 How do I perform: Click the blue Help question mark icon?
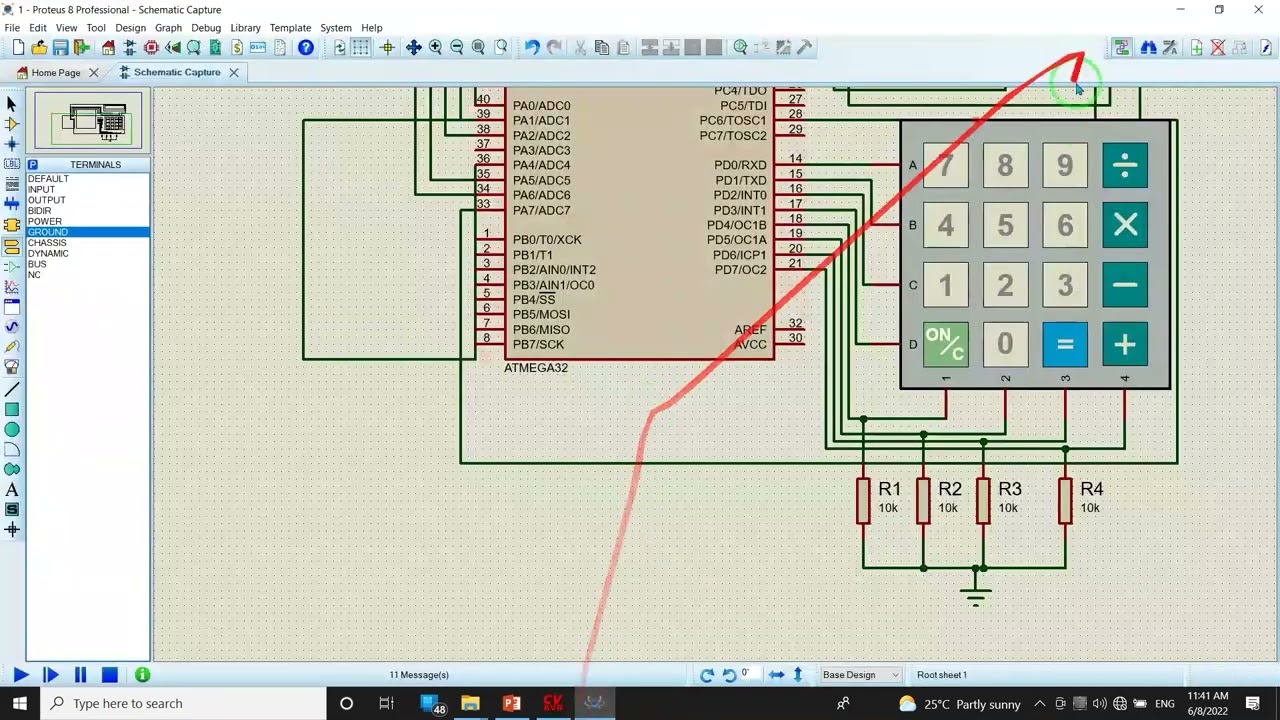click(x=306, y=47)
